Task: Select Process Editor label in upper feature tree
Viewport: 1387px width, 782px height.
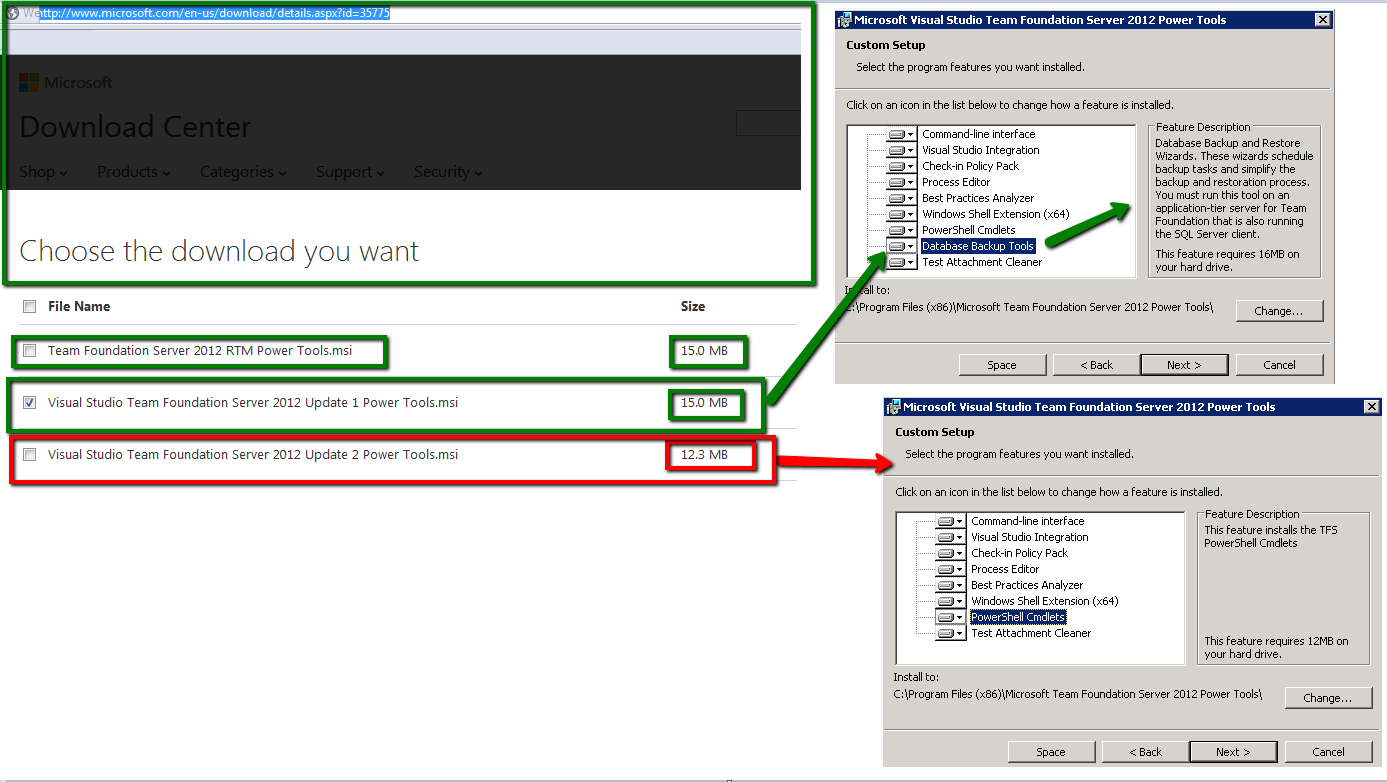Action: 956,182
